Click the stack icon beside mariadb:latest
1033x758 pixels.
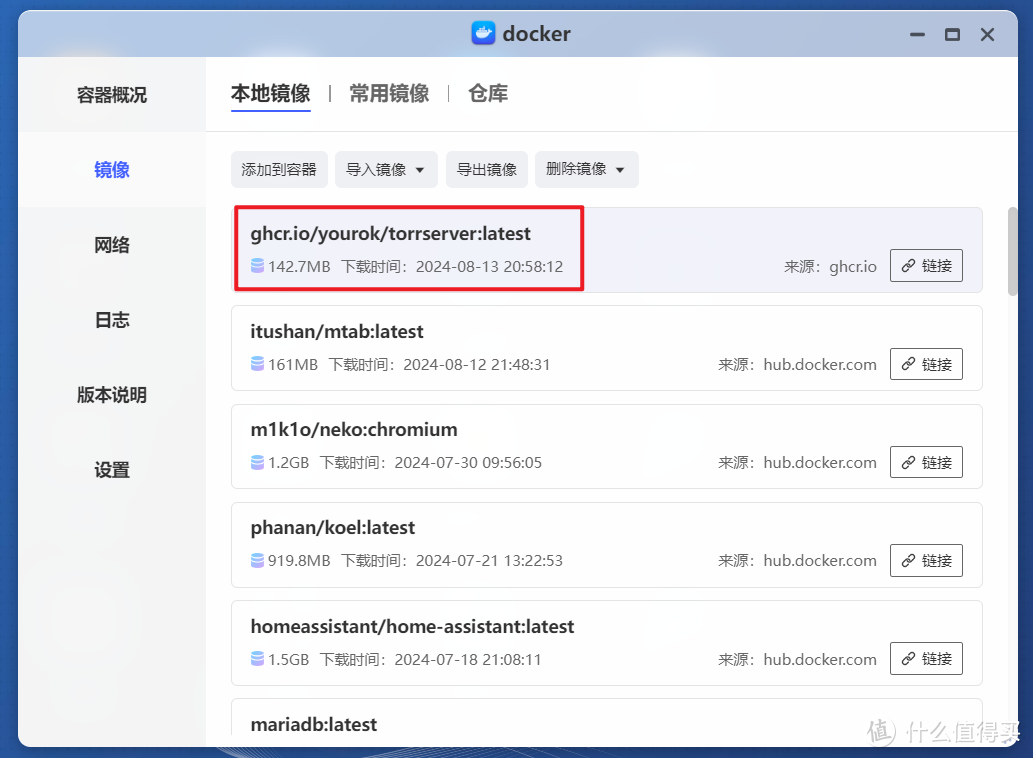pyautogui.click(x=258, y=752)
